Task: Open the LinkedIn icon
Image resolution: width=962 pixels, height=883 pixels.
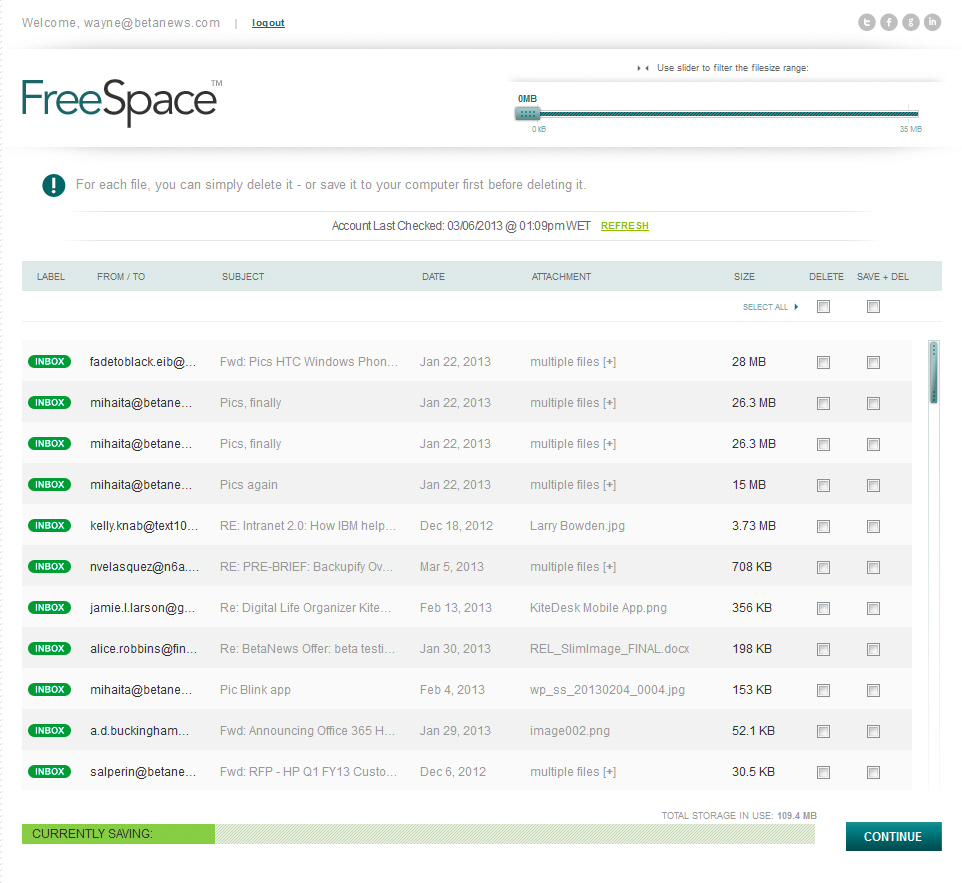Action: (x=932, y=21)
